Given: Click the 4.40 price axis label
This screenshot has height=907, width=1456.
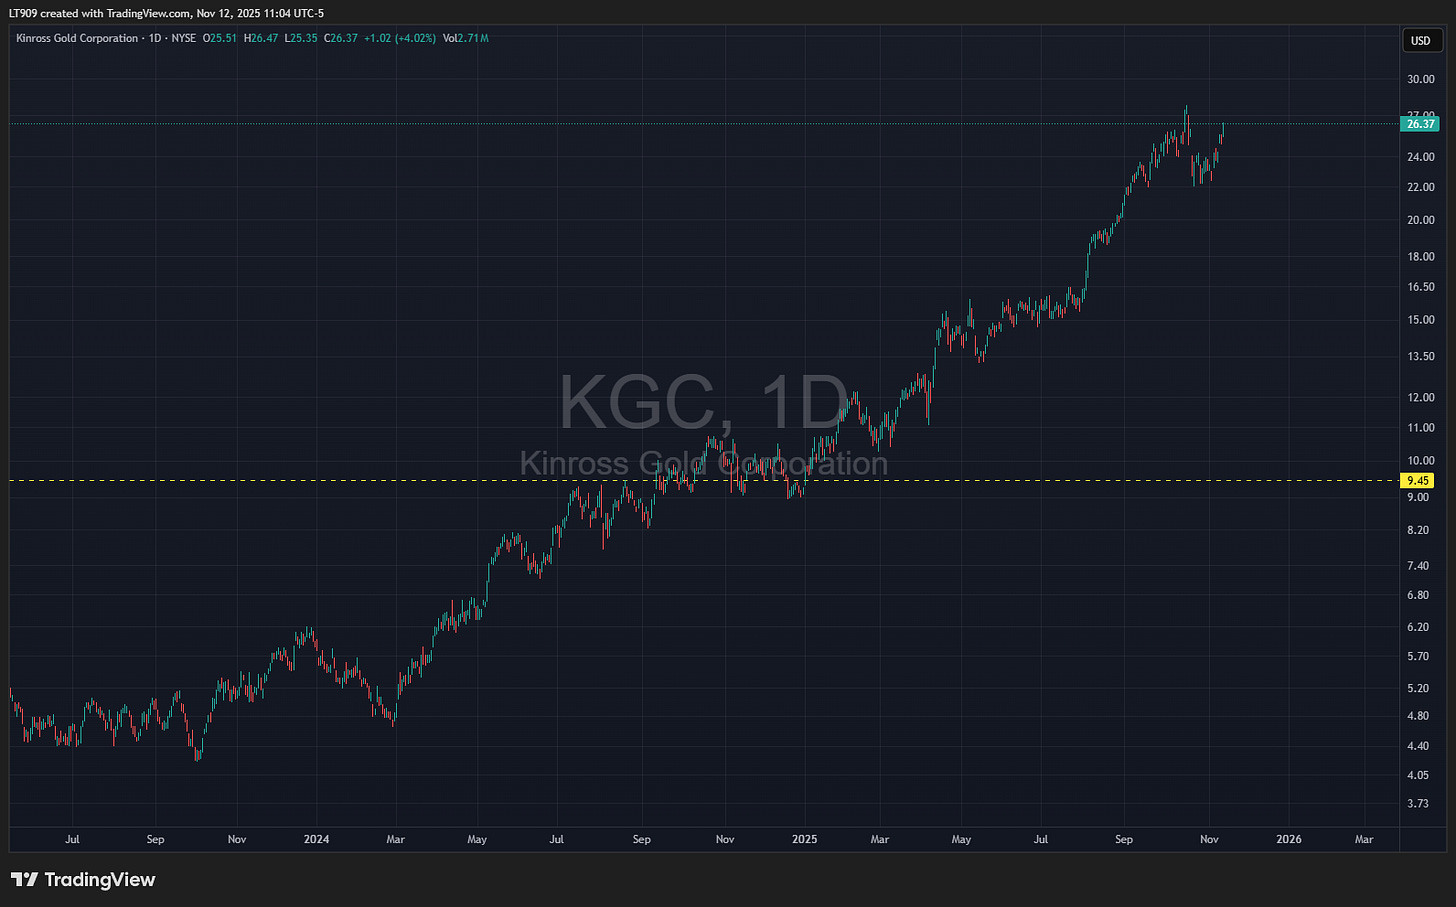Looking at the screenshot, I should pos(1418,746).
